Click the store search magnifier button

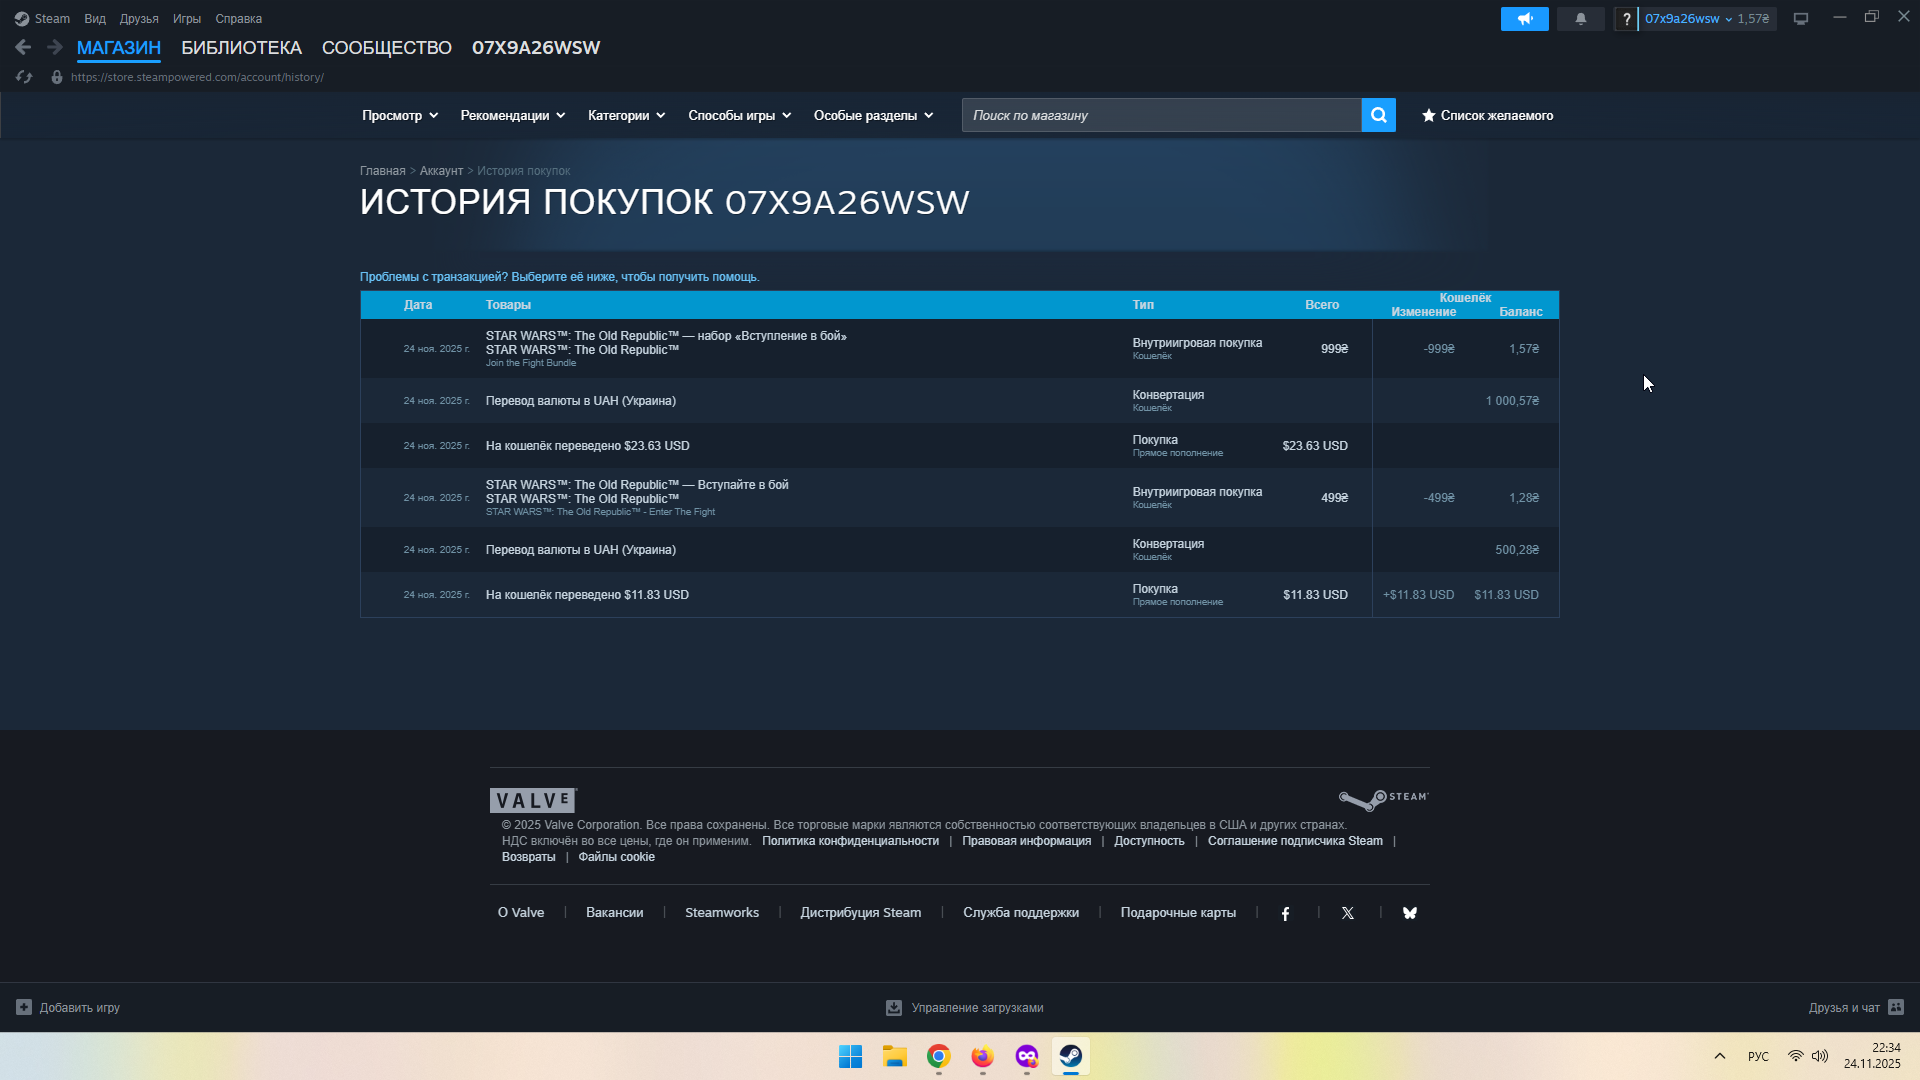(x=1378, y=115)
